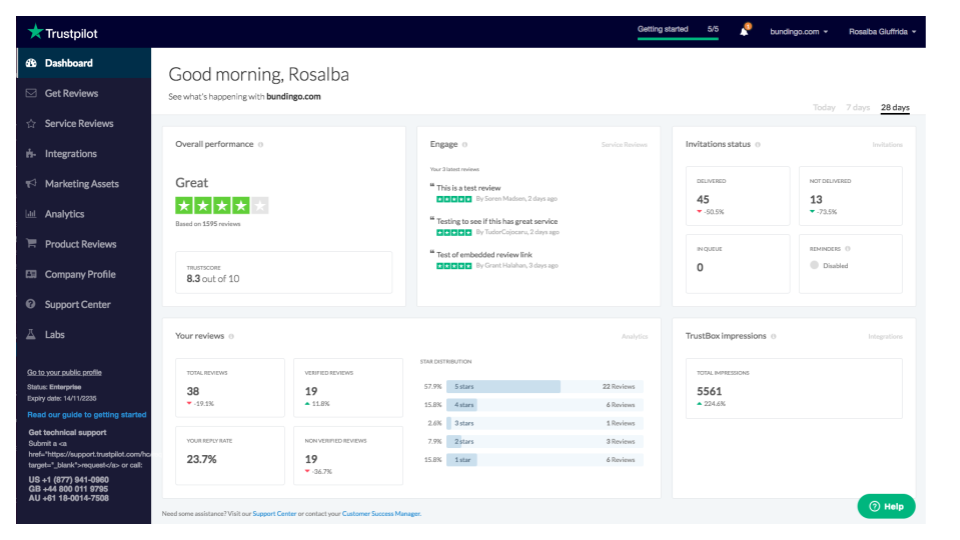The image size is (960, 540).
Task: Click the four-star rating graphic
Action: tap(222, 206)
